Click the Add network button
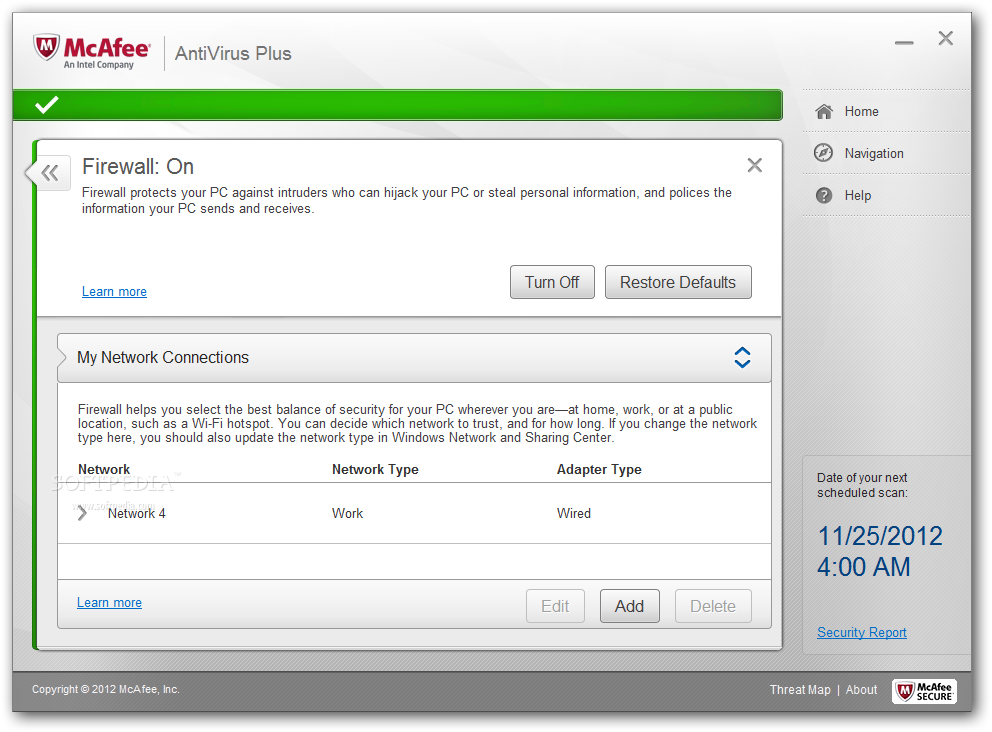This screenshot has height=732, width=992. point(629,606)
